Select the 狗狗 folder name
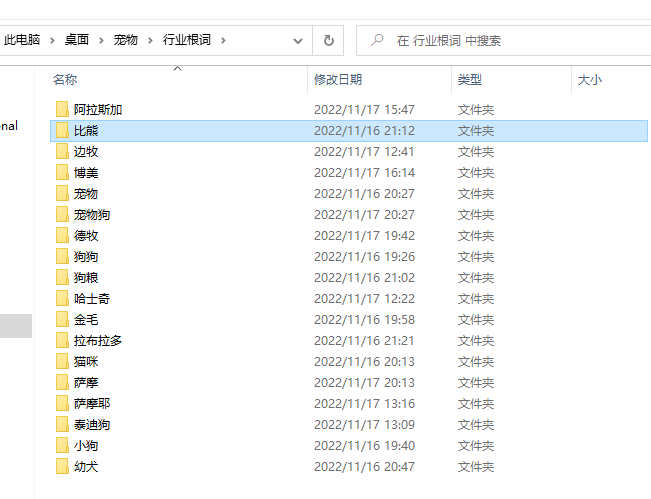The image size is (651, 499). coord(86,257)
